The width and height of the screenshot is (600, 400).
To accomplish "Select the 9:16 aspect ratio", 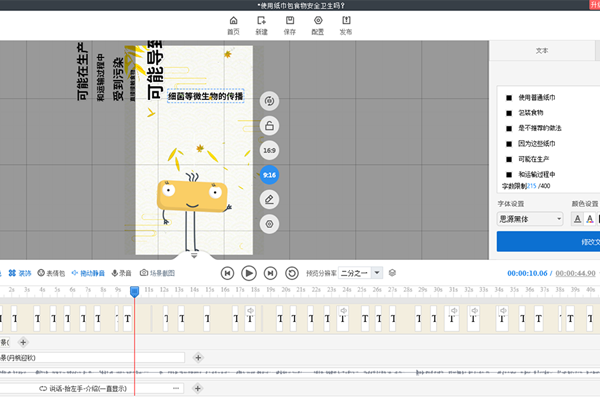I will click(x=269, y=175).
